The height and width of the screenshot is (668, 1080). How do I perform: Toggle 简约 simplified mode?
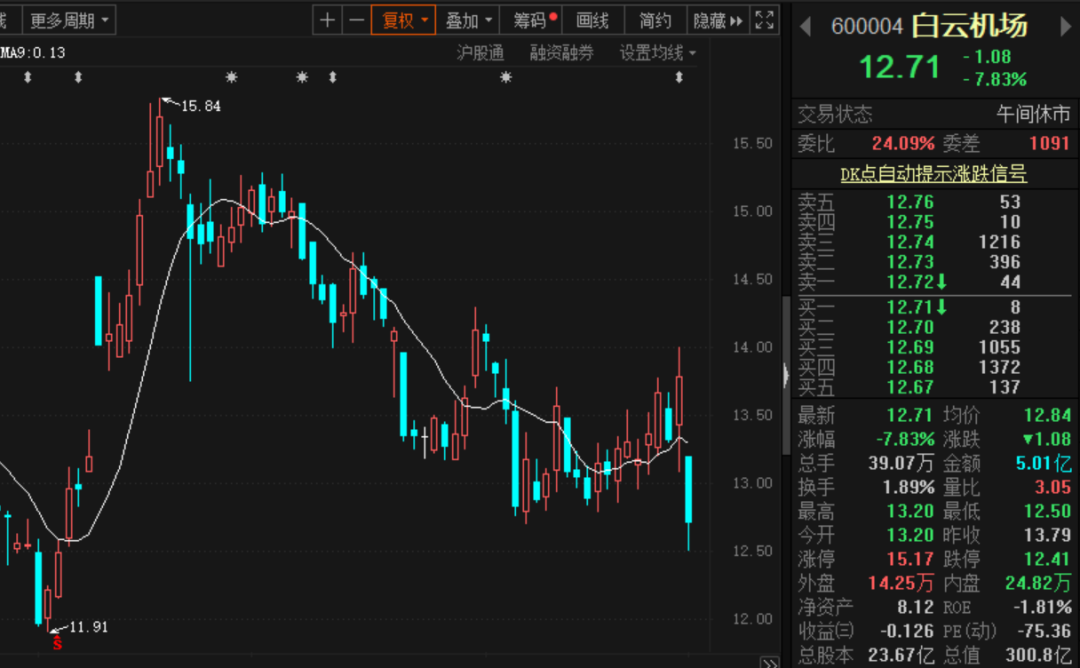(655, 20)
